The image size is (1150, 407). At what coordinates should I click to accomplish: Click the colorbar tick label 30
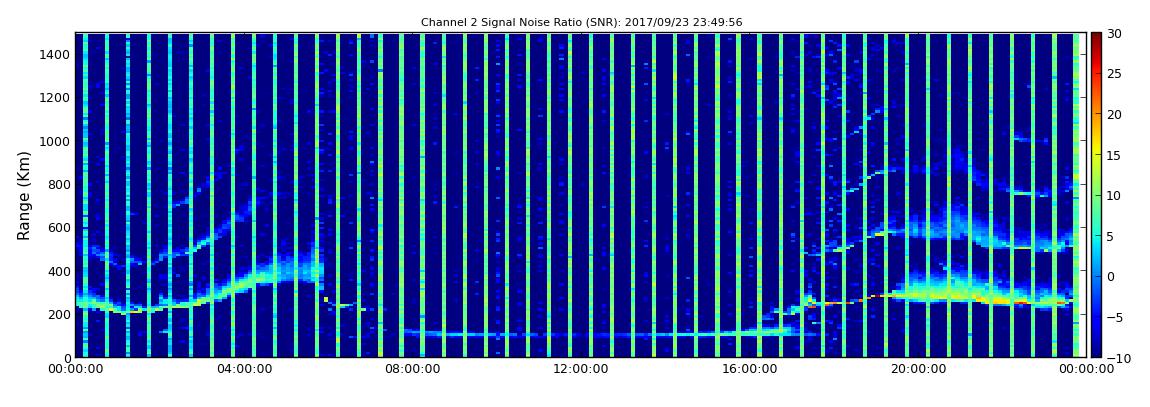point(1114,34)
